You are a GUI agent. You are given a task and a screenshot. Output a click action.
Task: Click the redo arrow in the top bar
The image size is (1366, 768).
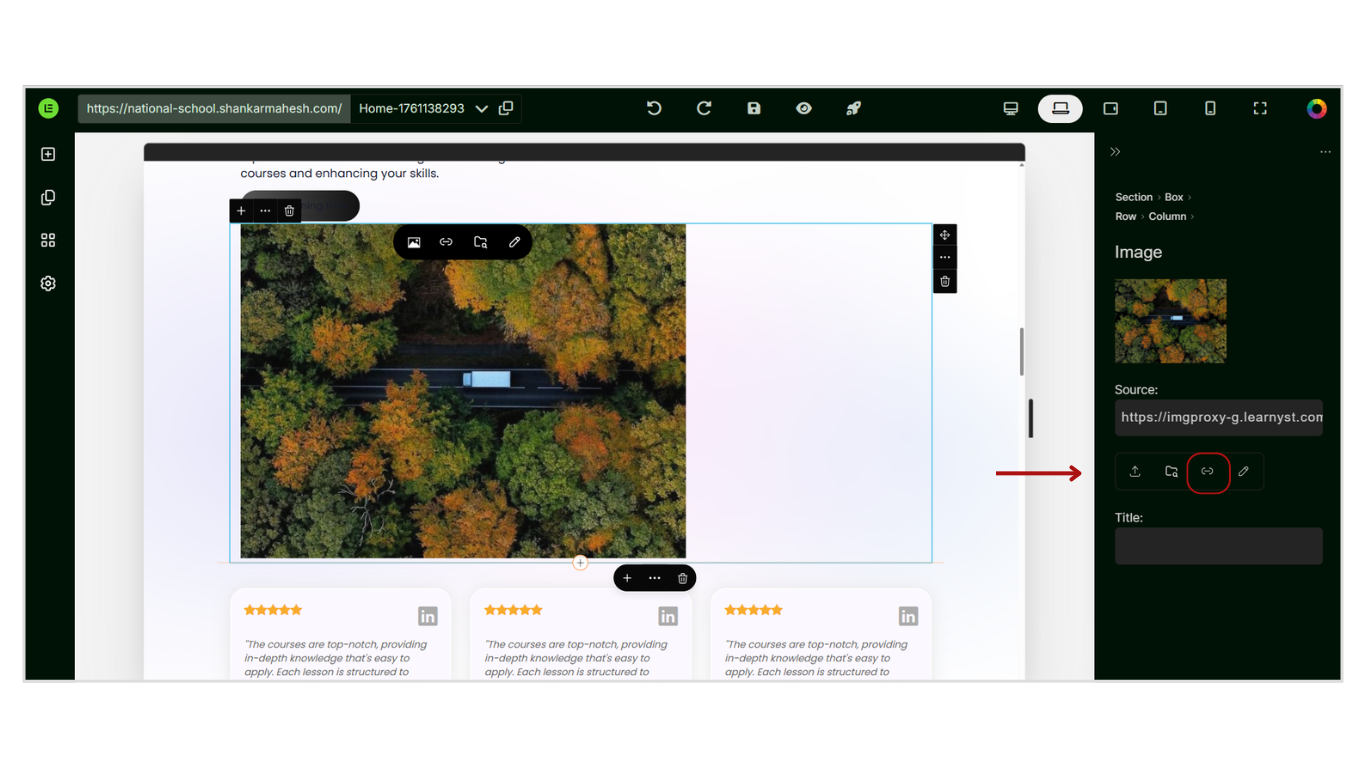coord(704,108)
